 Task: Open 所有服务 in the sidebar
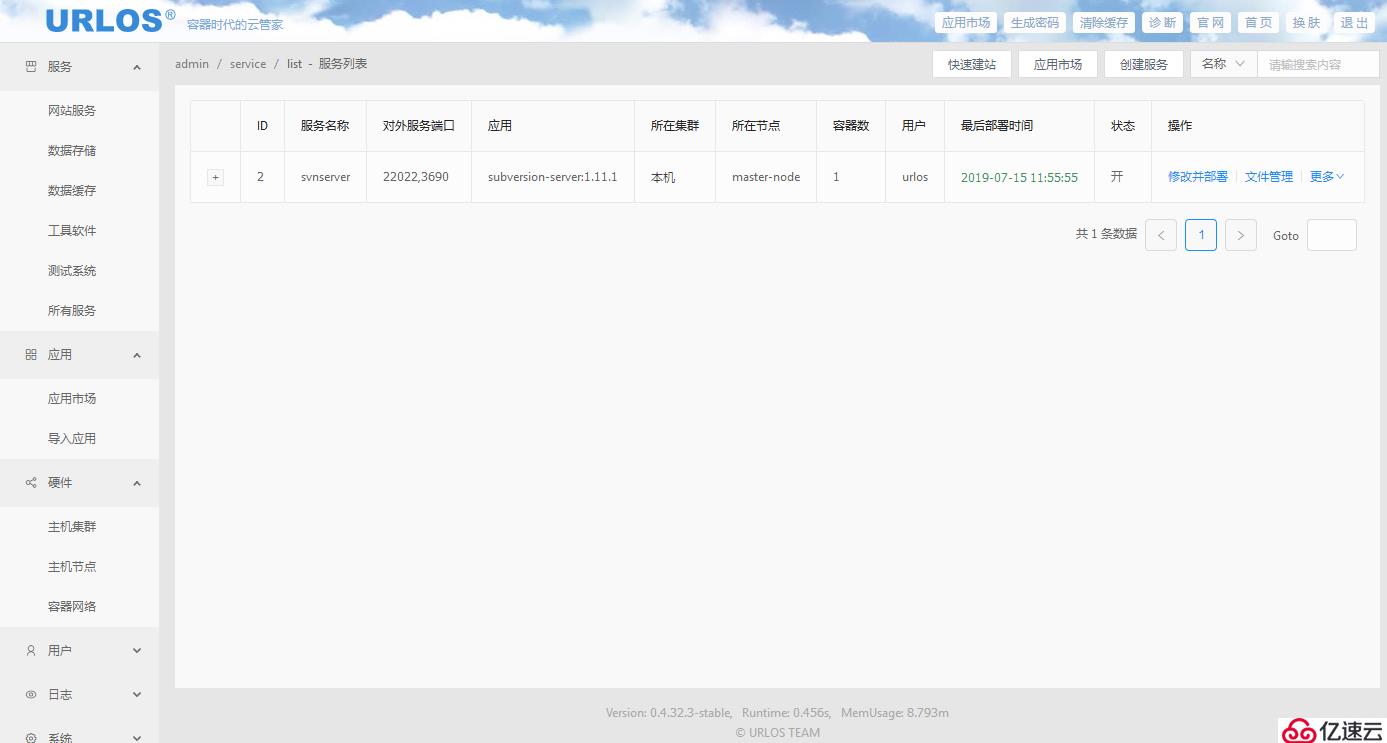[x=72, y=311]
